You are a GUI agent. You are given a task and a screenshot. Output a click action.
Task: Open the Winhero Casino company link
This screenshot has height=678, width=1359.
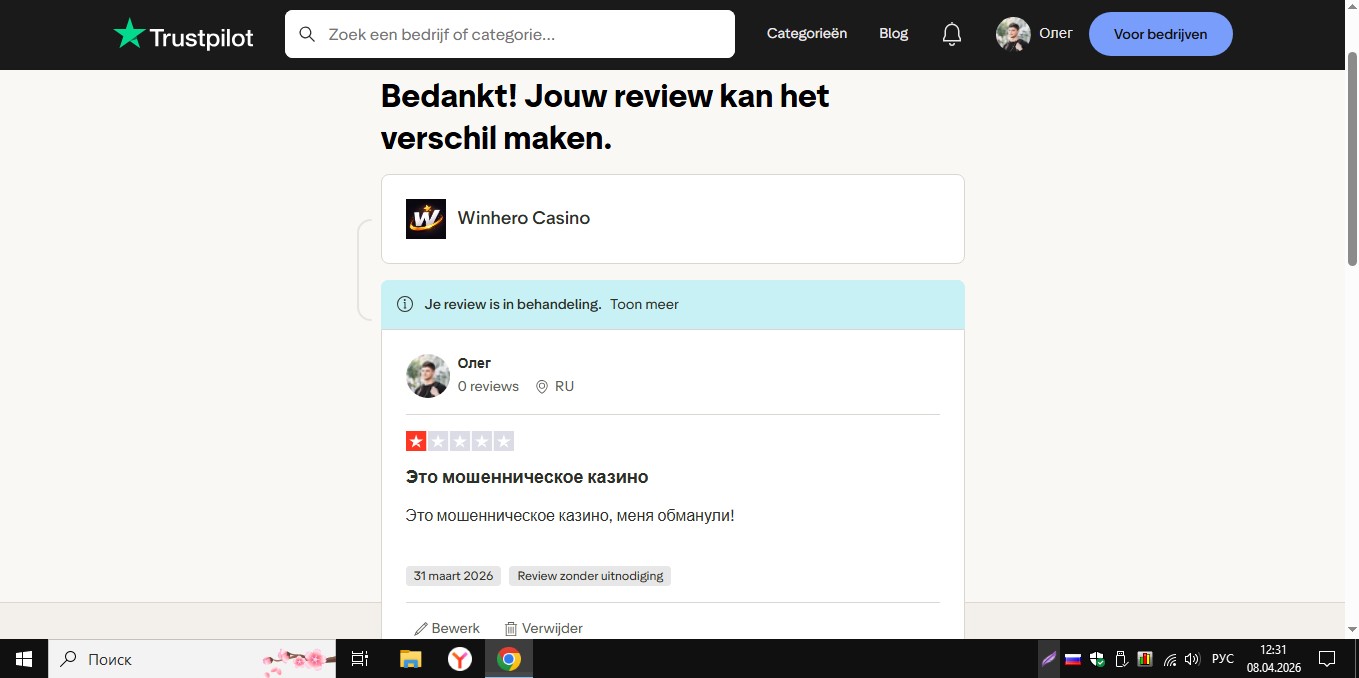[x=523, y=219]
